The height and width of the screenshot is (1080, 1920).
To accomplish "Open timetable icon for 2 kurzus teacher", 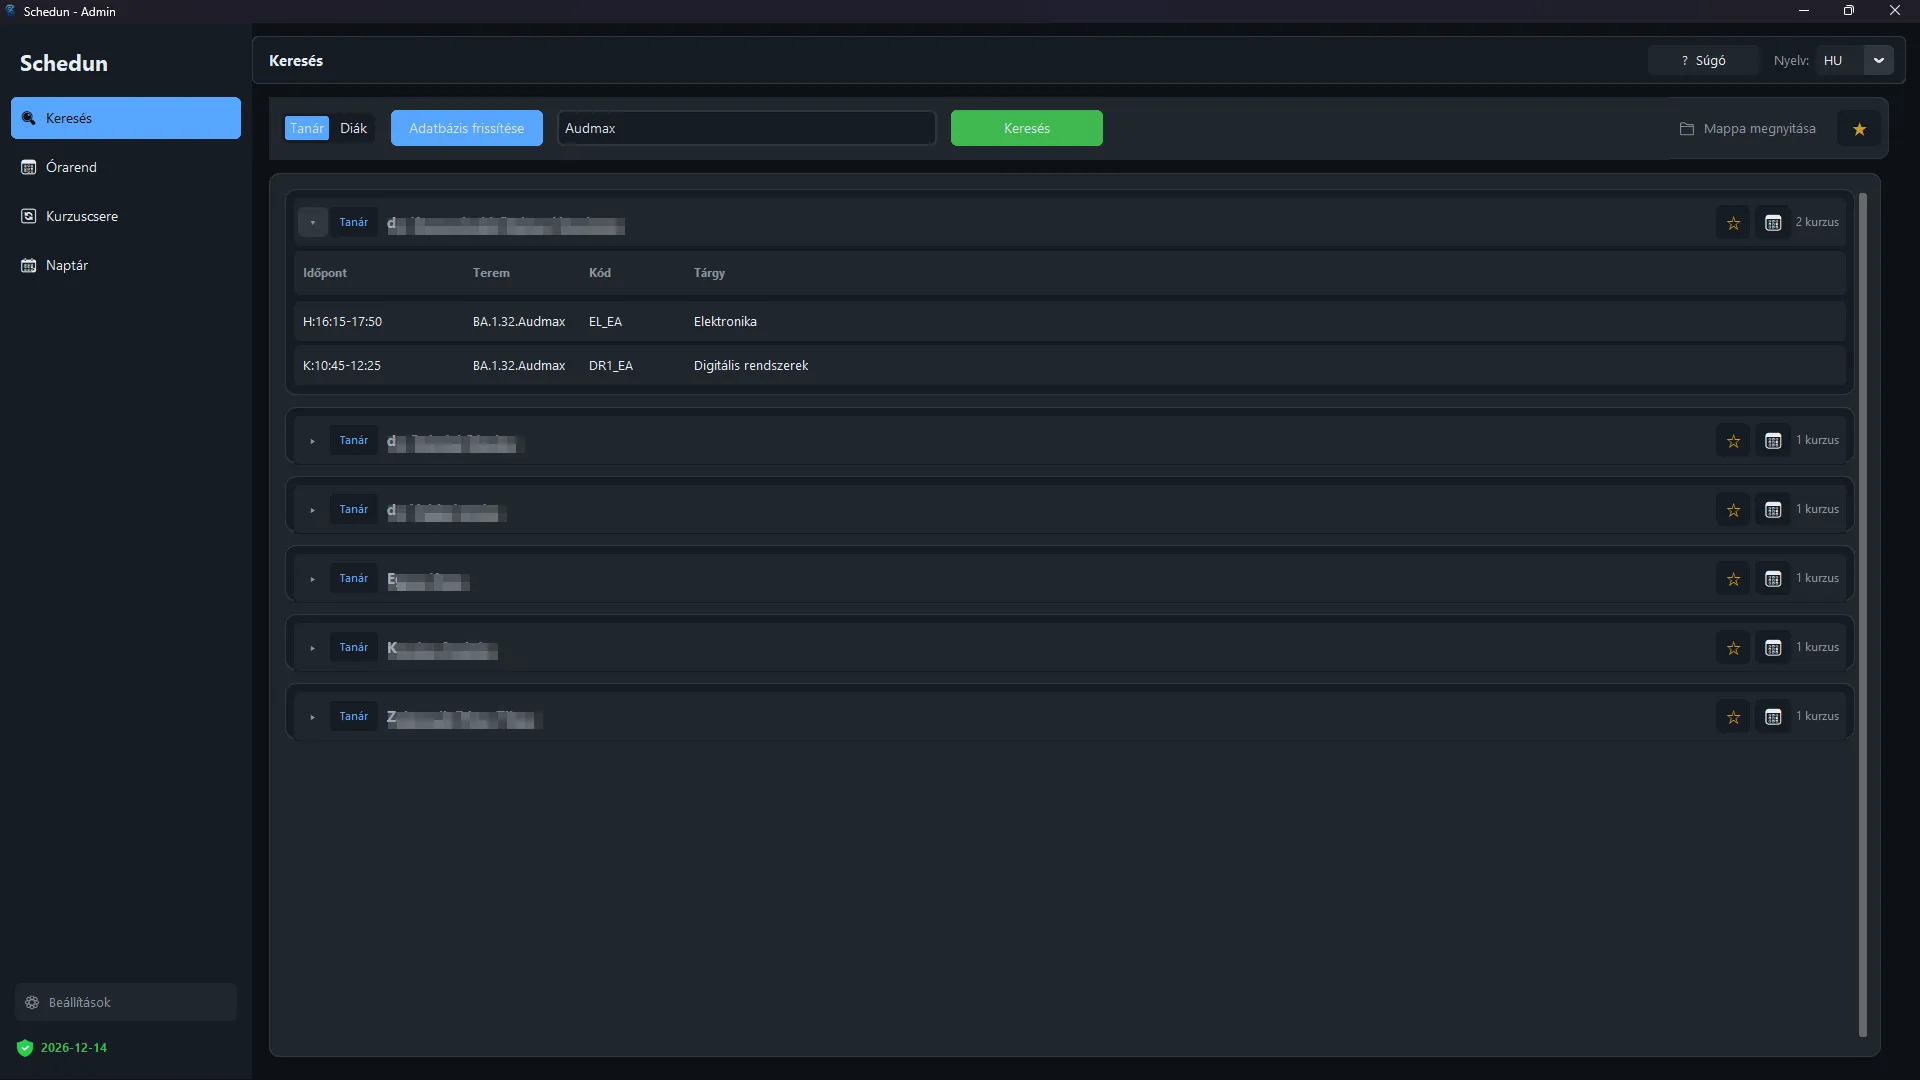I will pos(1773,222).
